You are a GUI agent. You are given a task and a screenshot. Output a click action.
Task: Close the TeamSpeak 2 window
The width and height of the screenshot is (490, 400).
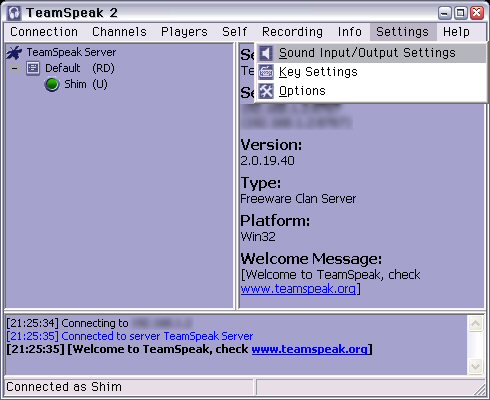click(477, 13)
